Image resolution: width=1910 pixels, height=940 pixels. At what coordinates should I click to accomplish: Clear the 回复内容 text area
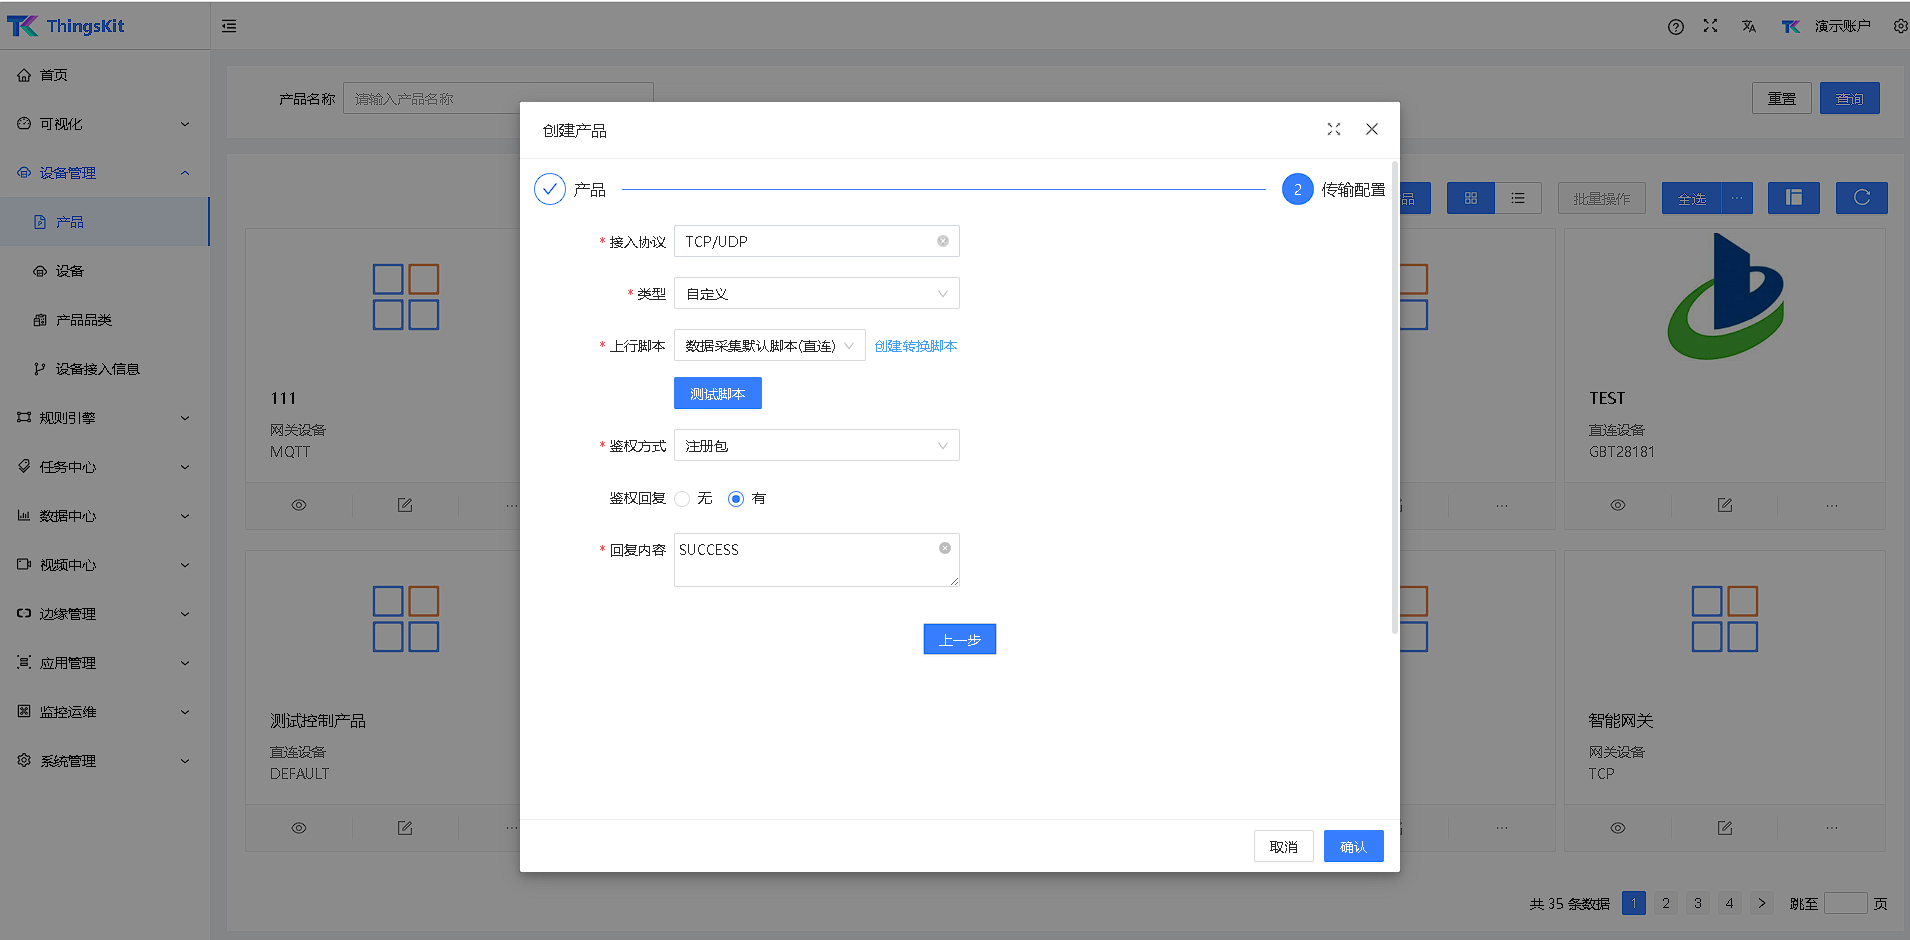point(944,548)
